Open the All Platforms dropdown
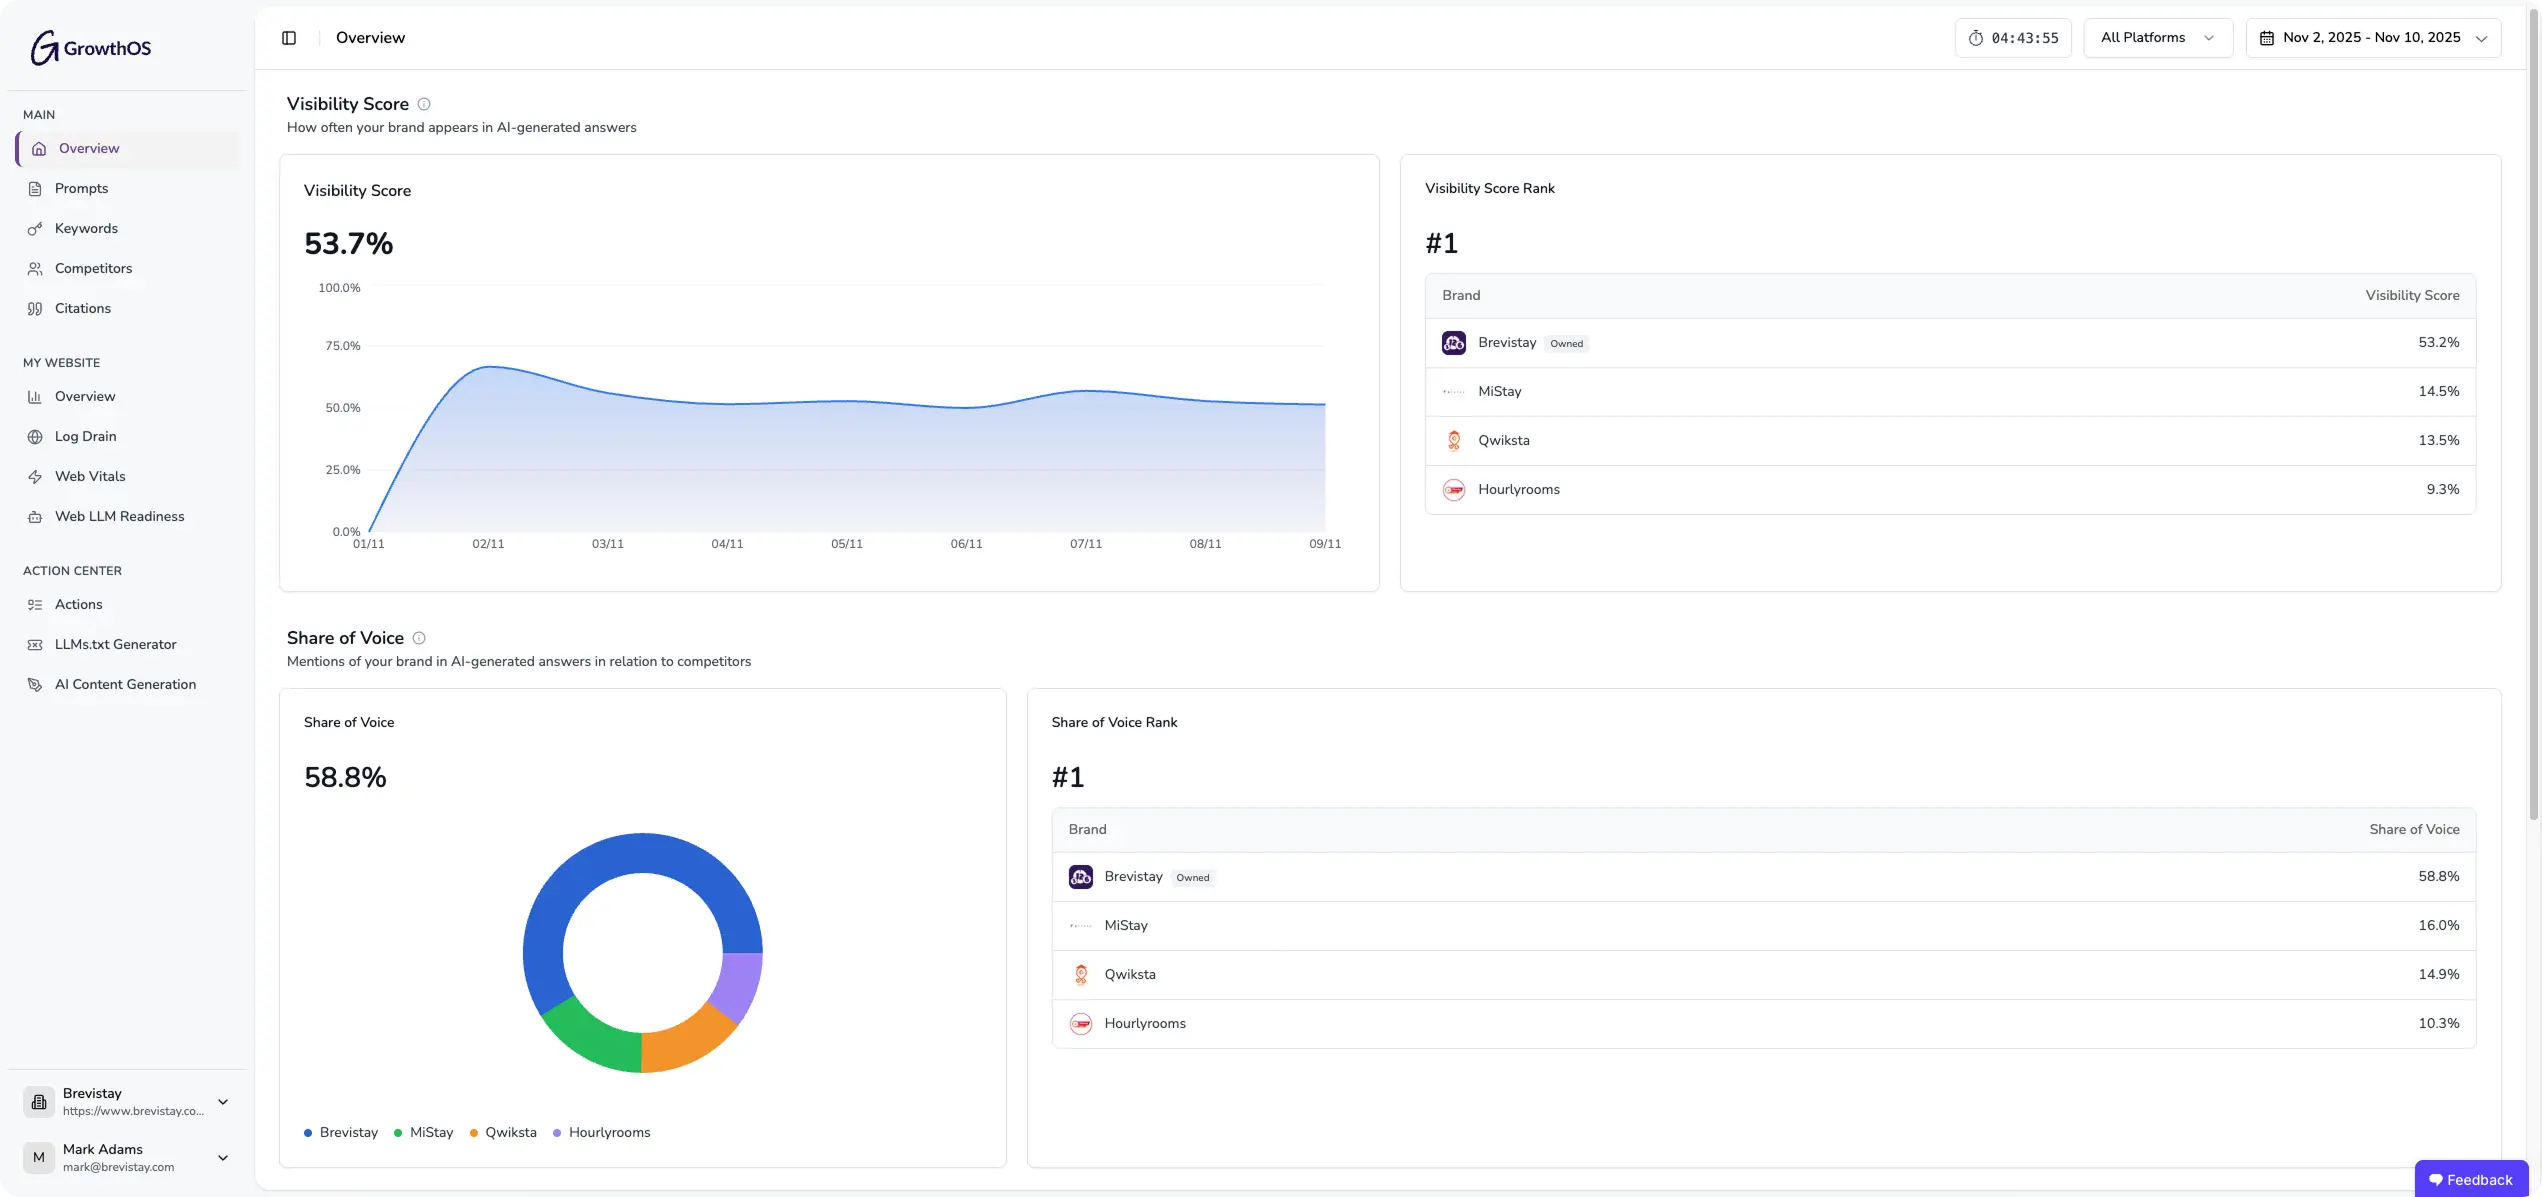The image size is (2542, 1197). pos(2157,37)
